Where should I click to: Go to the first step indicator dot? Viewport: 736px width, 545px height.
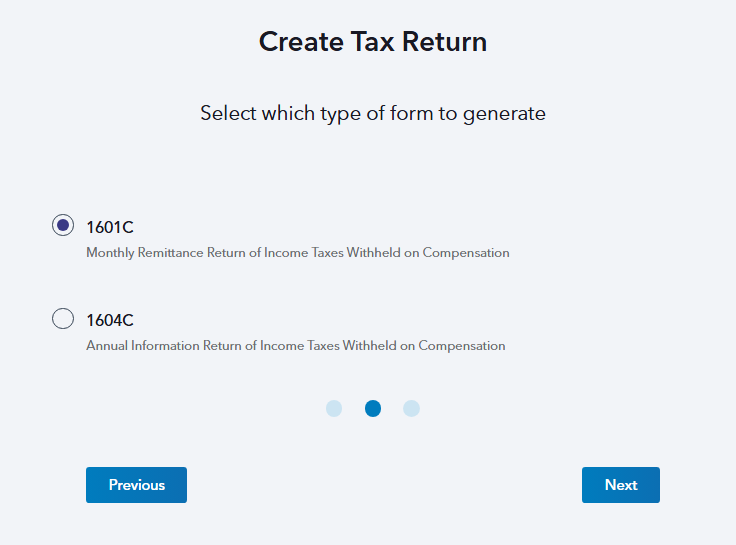[x=334, y=408]
